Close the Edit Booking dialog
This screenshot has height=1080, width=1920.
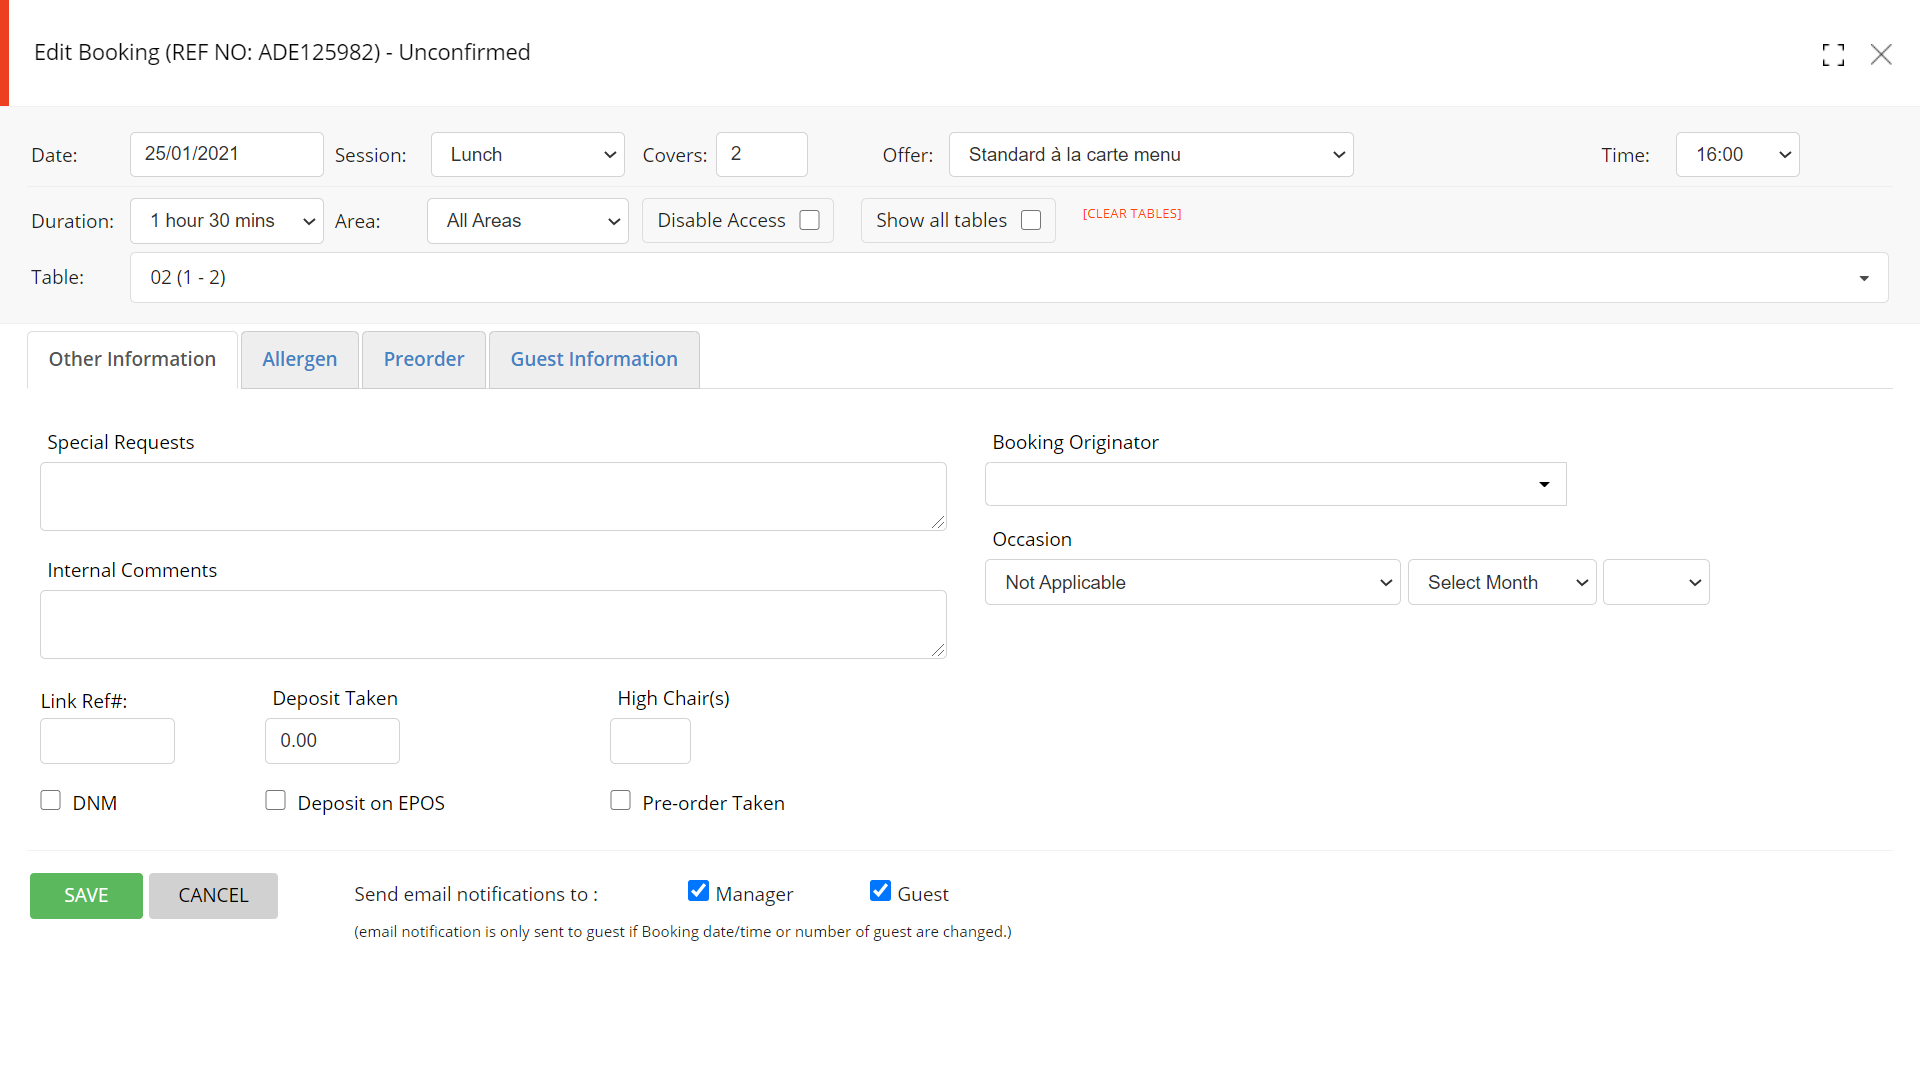point(1881,55)
